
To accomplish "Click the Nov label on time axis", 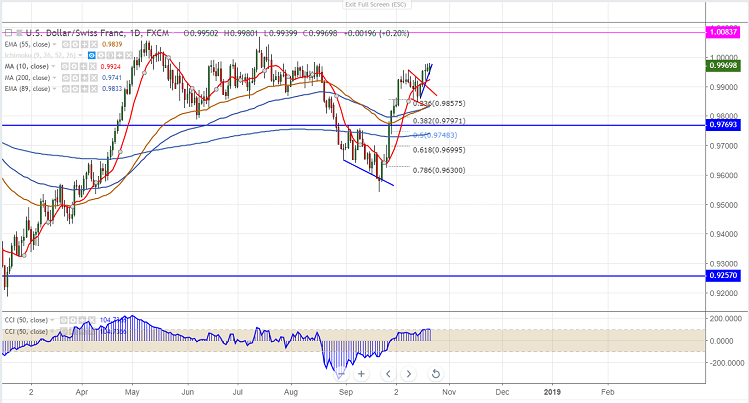I will point(449,392).
